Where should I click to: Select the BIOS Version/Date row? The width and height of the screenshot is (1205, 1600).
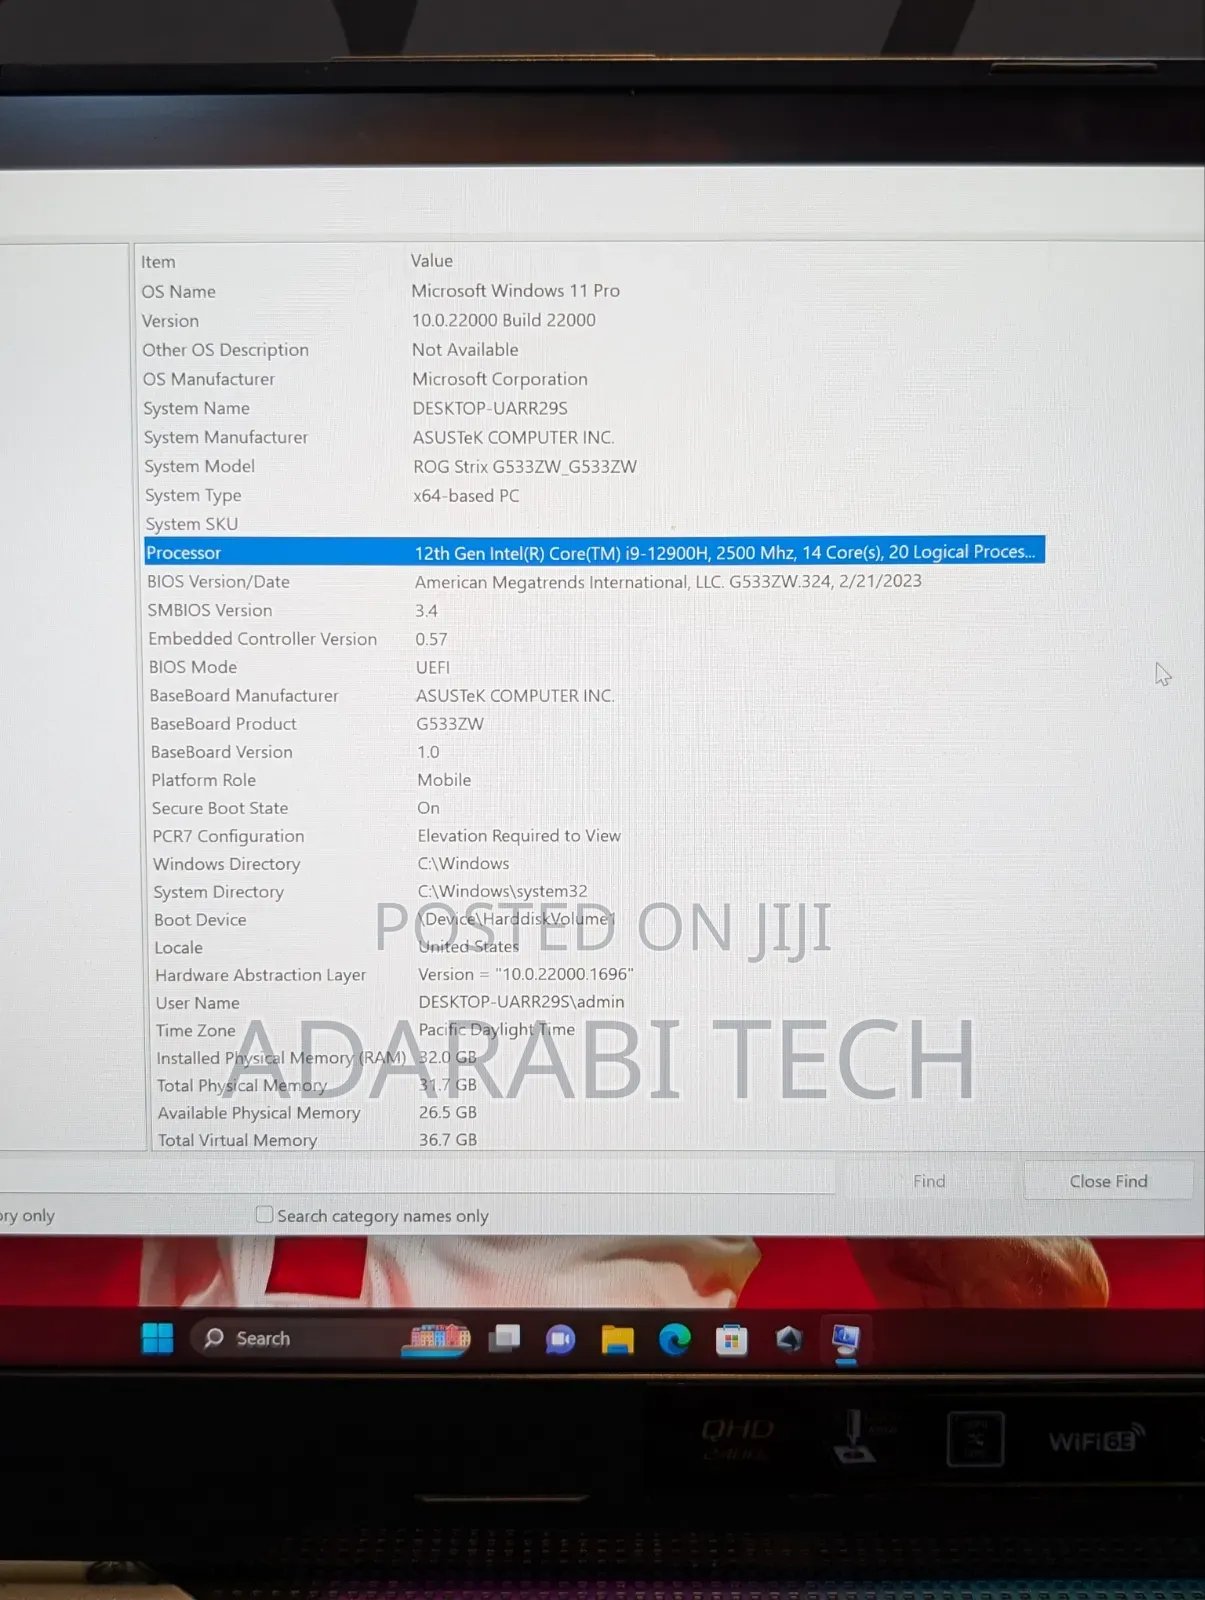pos(594,581)
